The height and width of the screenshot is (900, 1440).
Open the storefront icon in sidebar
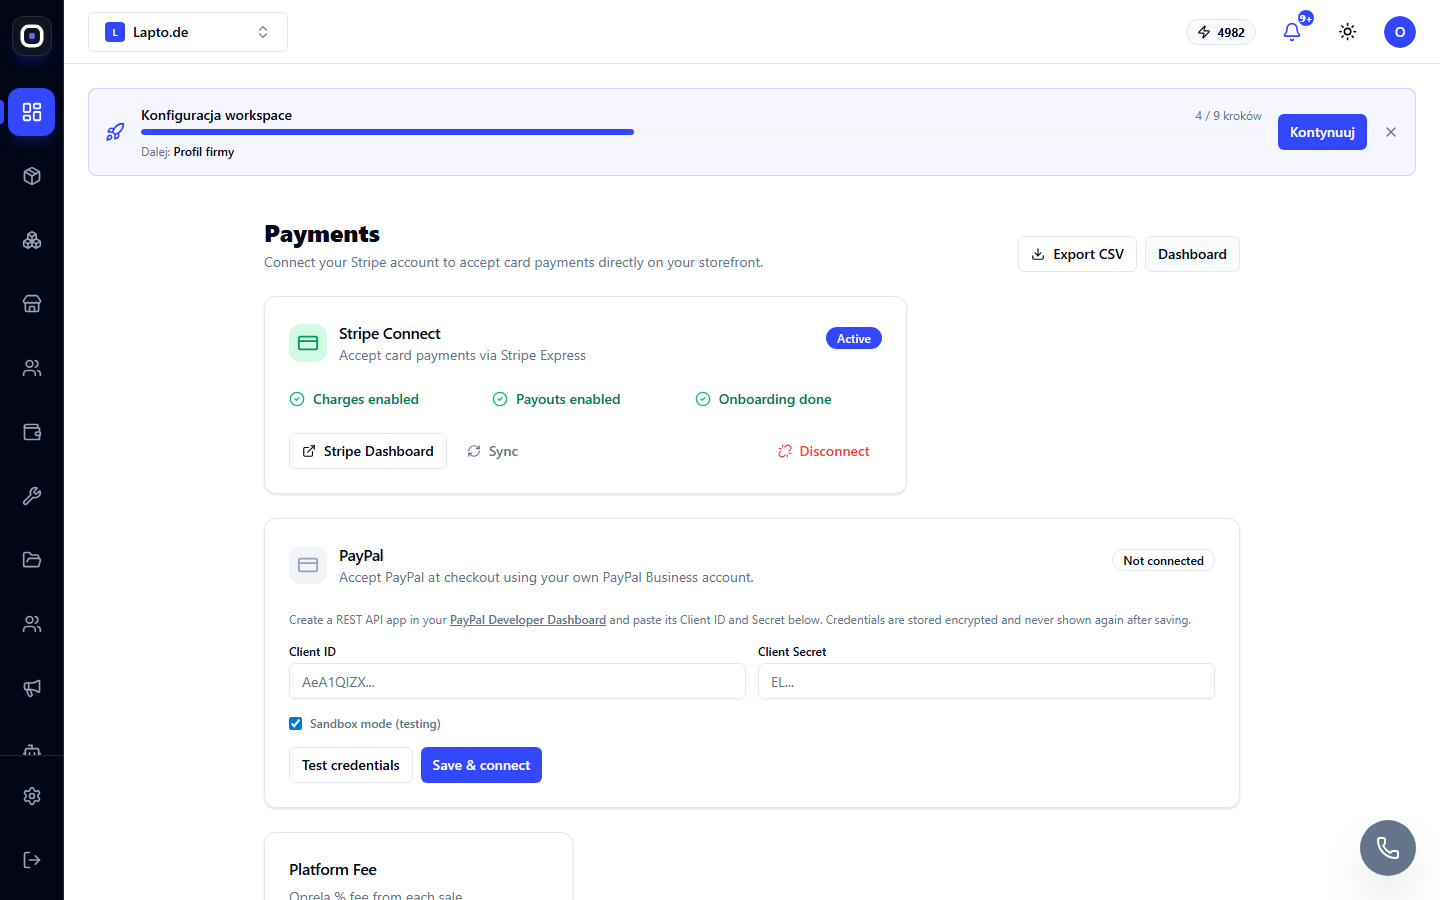click(x=32, y=304)
